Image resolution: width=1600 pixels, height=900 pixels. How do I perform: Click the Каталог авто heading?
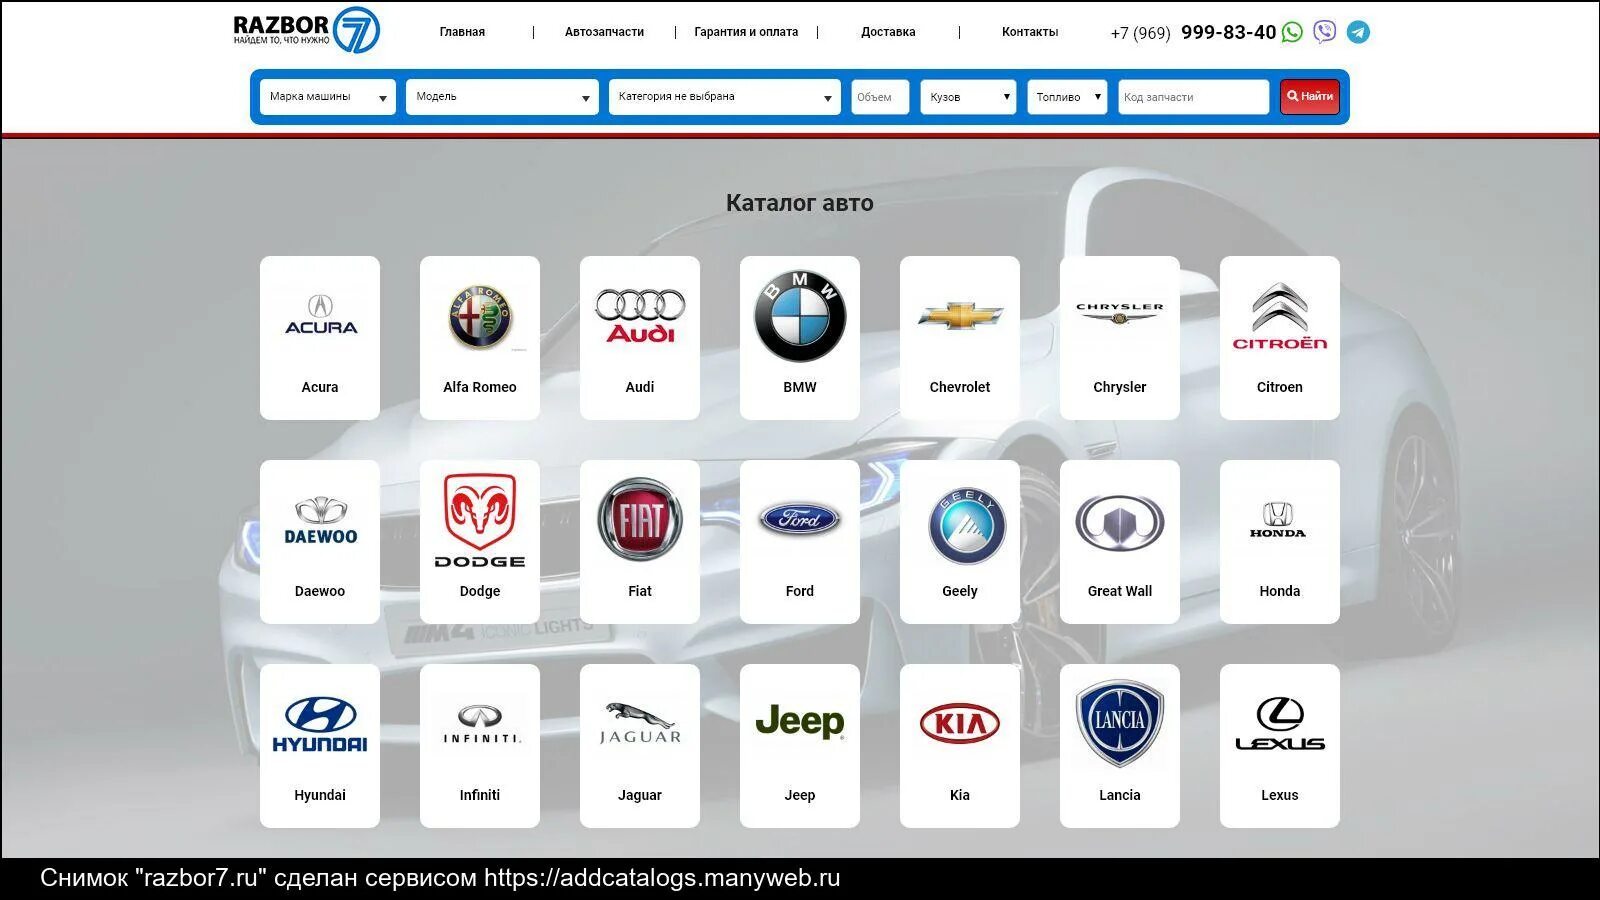pos(800,203)
